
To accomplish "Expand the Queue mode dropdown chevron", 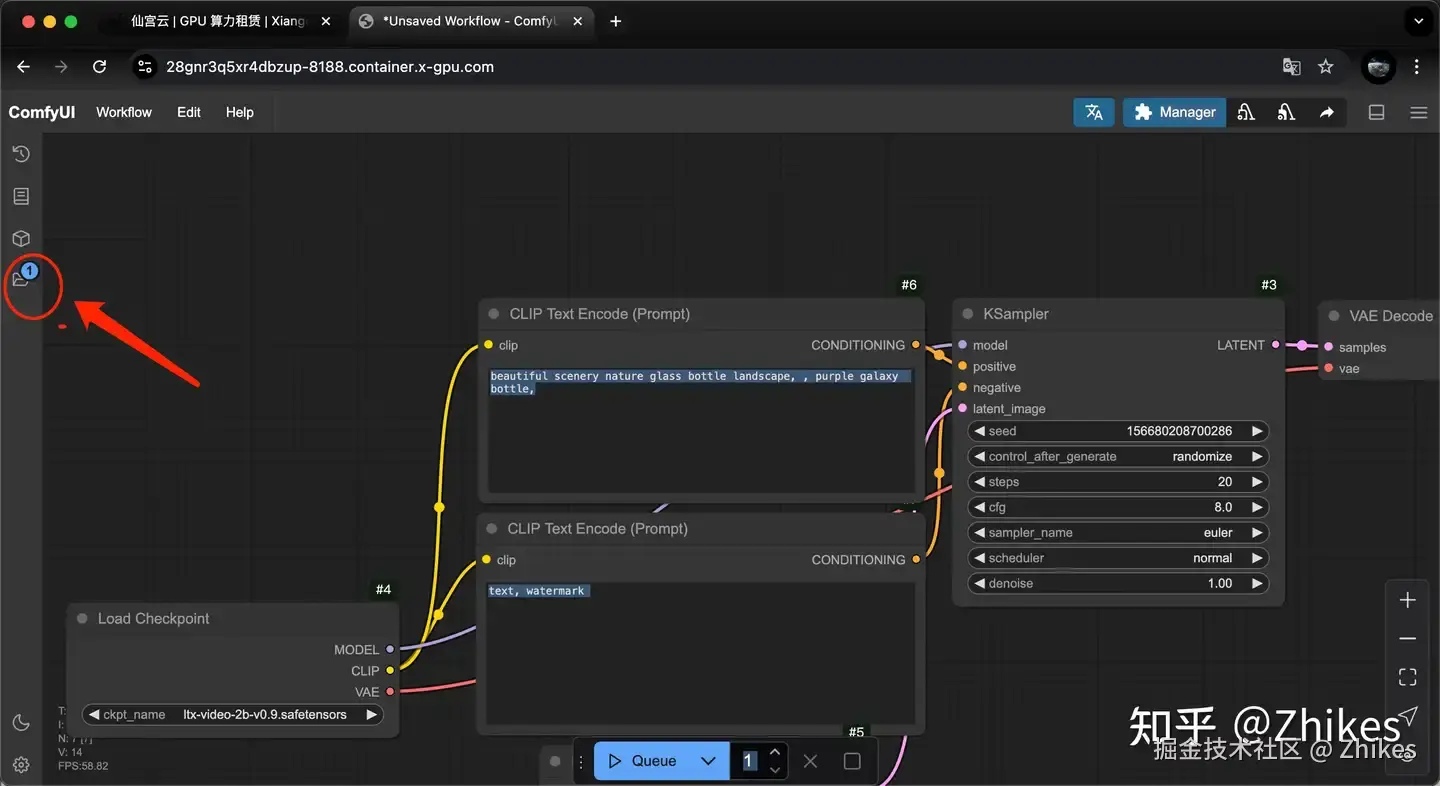I will (x=708, y=761).
